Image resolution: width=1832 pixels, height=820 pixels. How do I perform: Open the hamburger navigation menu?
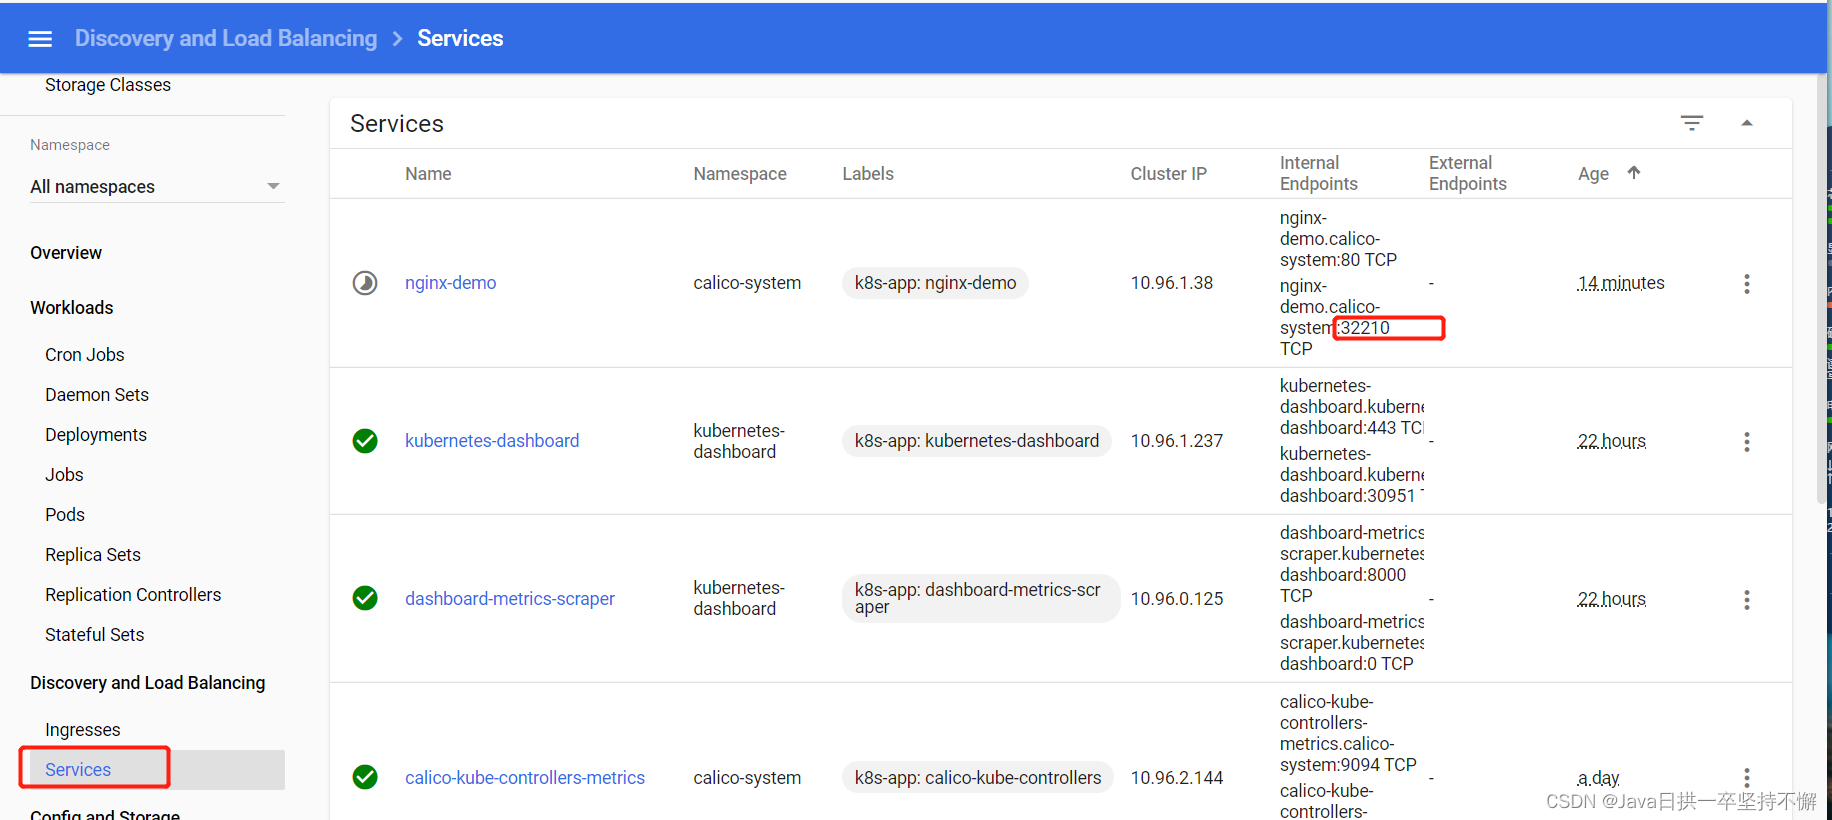coord(40,39)
